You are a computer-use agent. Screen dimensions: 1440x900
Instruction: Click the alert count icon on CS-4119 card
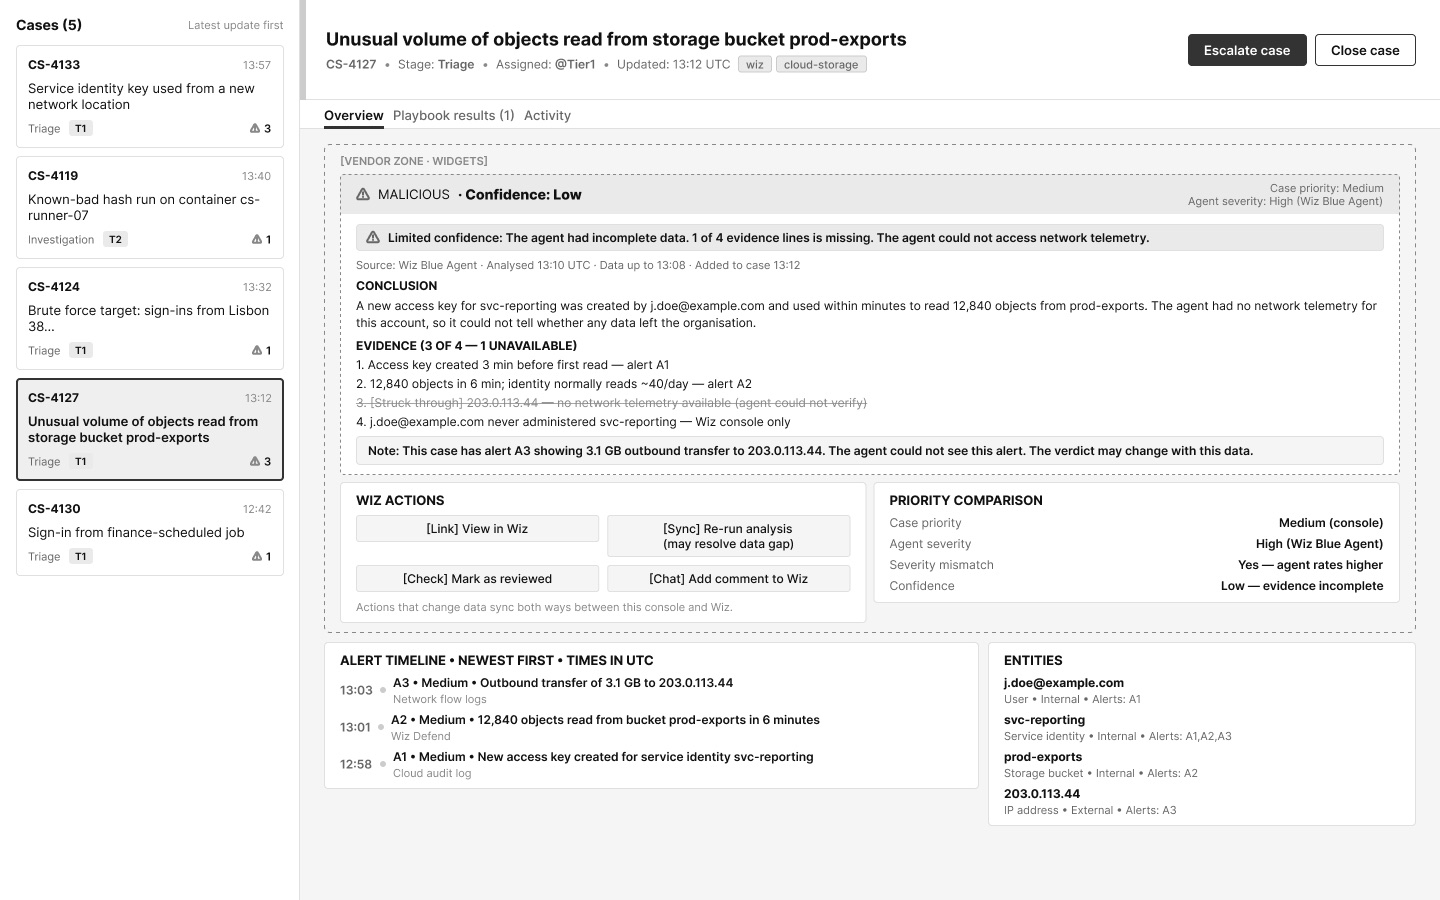pyautogui.click(x=256, y=239)
